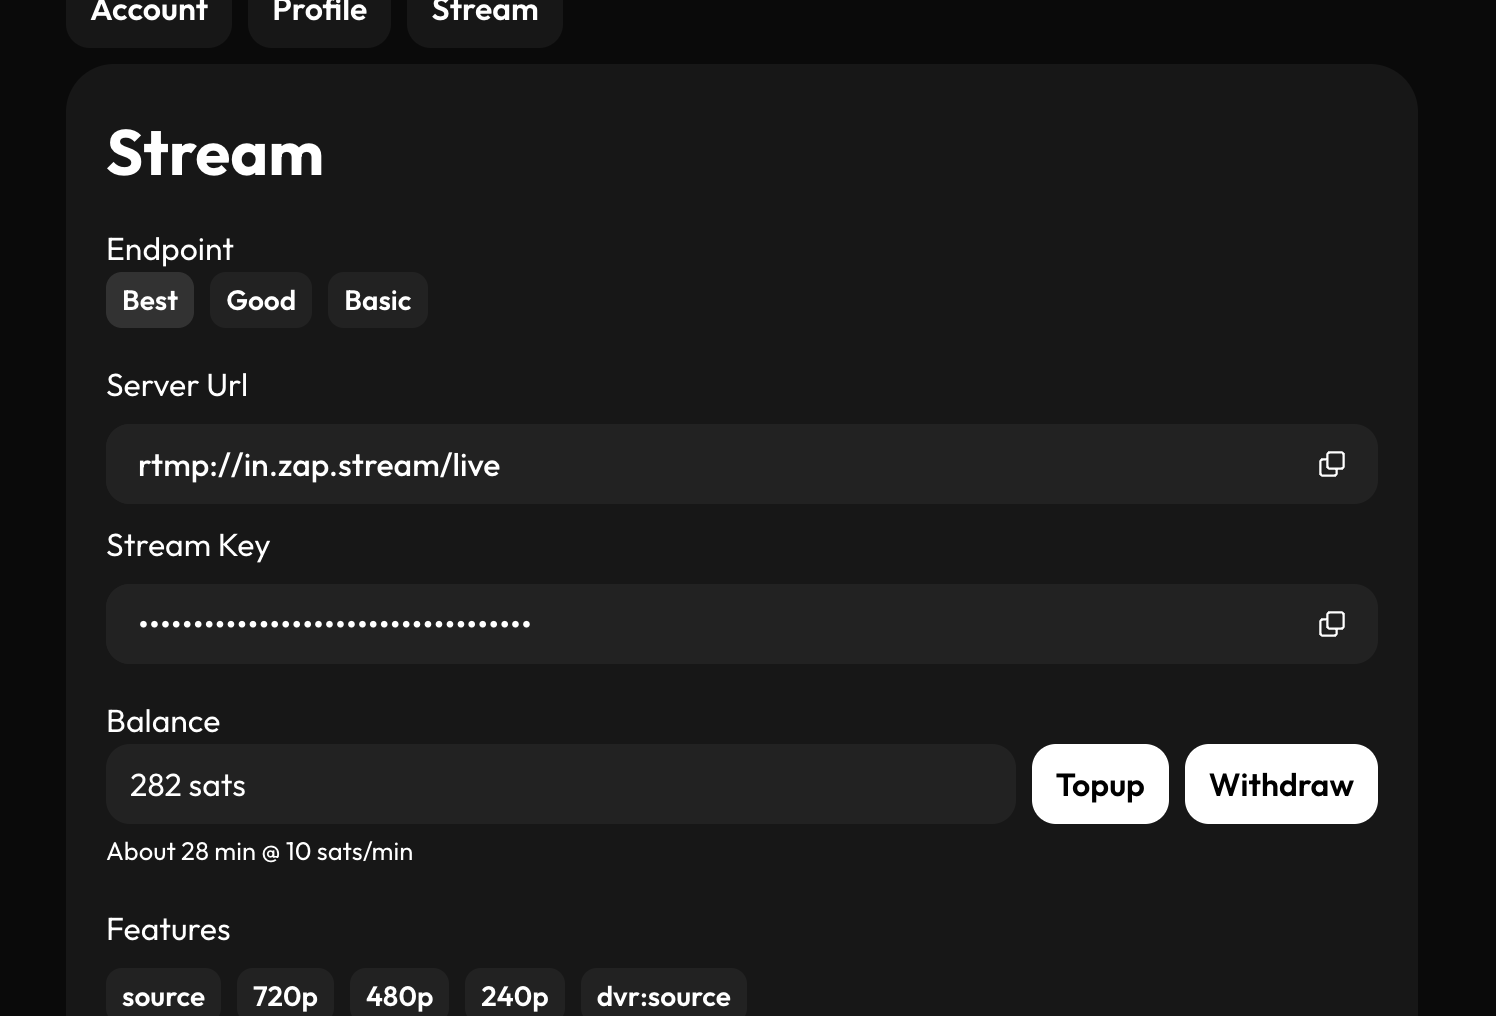Click the rtmp server URL field
Screen dimensions: 1496x1016
pos(700,464)
